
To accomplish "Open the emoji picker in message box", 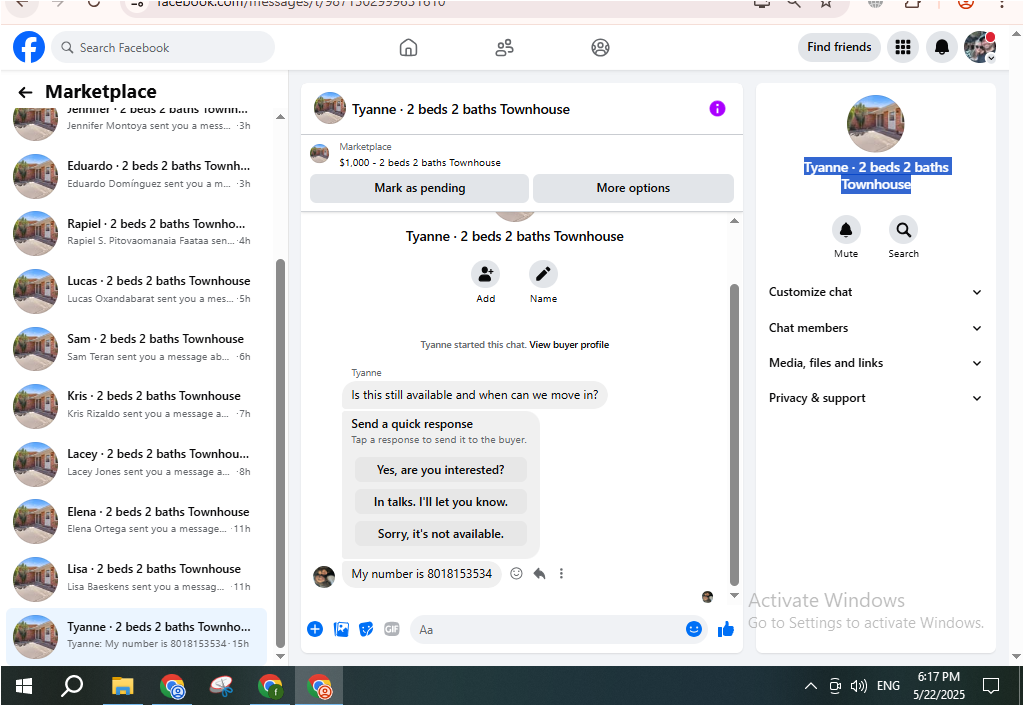I will point(694,629).
